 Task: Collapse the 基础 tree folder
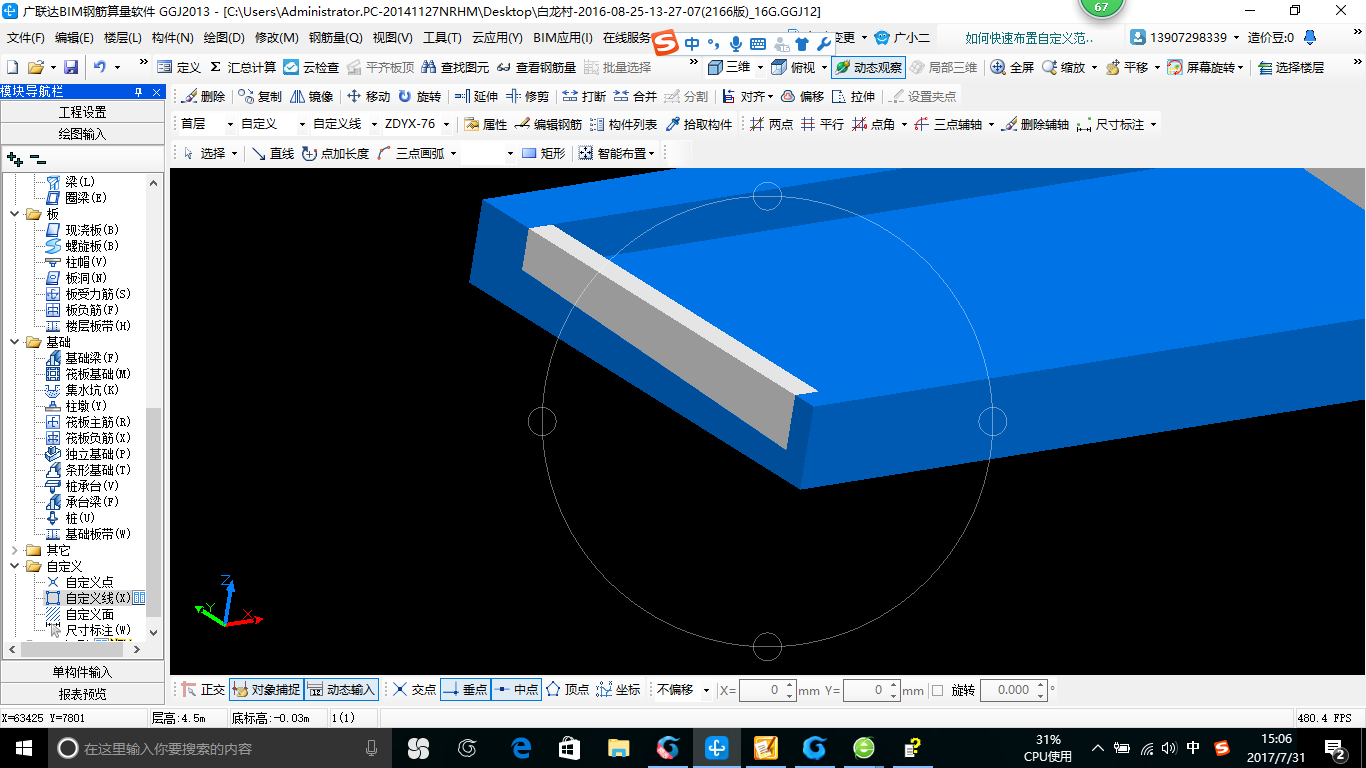[x=15, y=342]
